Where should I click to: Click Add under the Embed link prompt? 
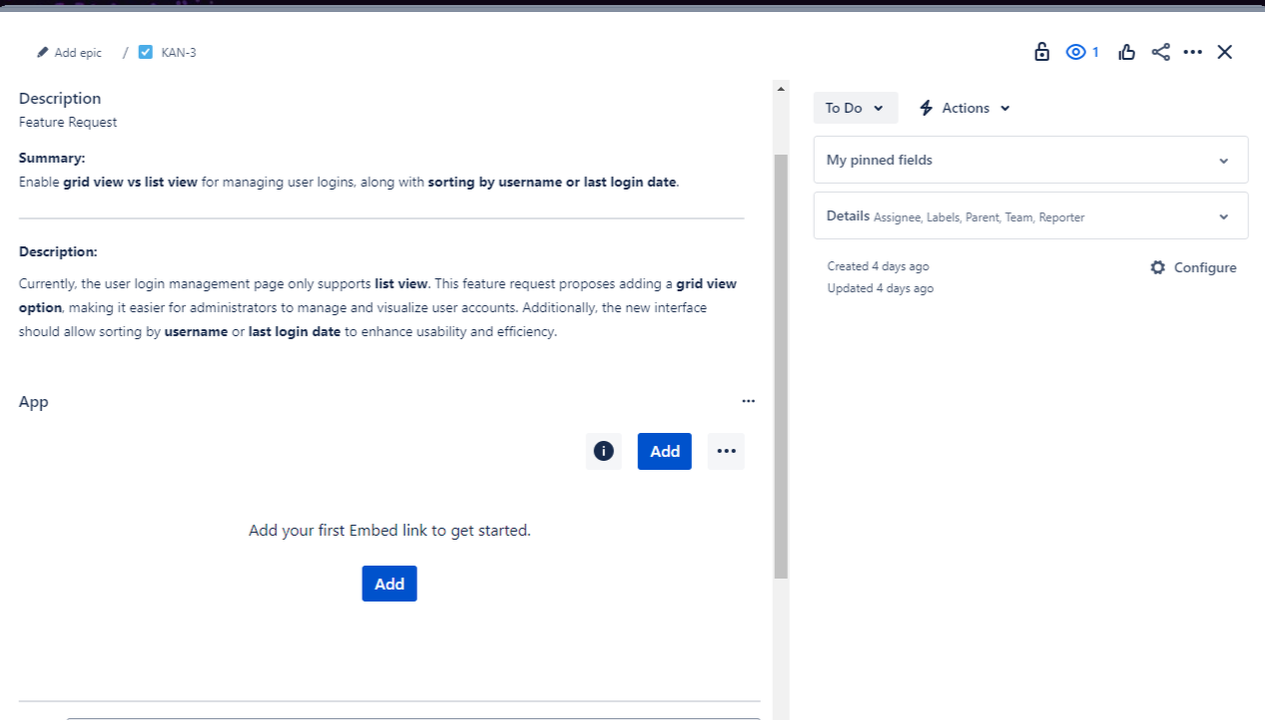(x=389, y=583)
